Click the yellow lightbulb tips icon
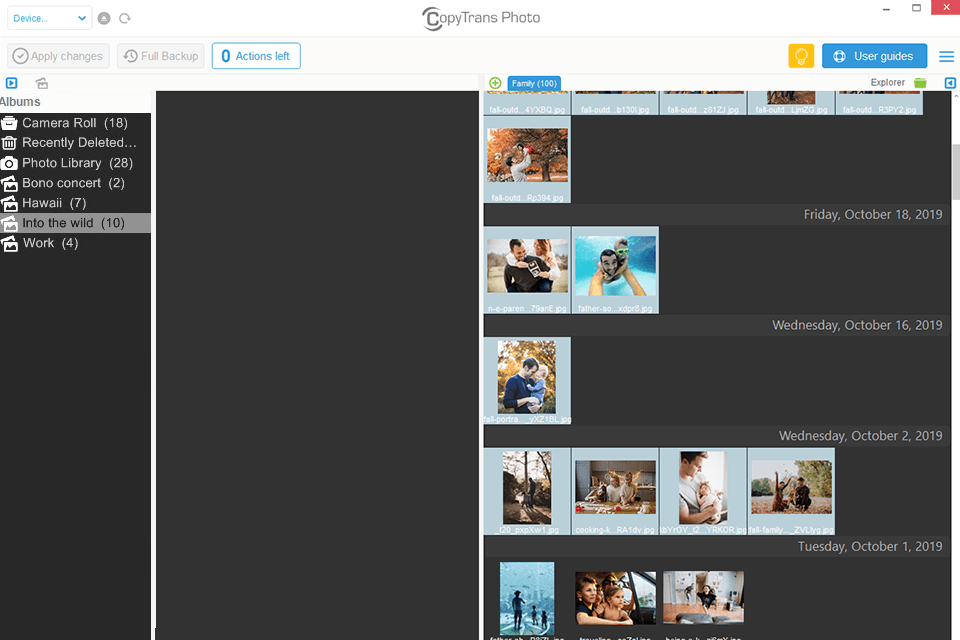The image size is (960, 640). [x=801, y=56]
